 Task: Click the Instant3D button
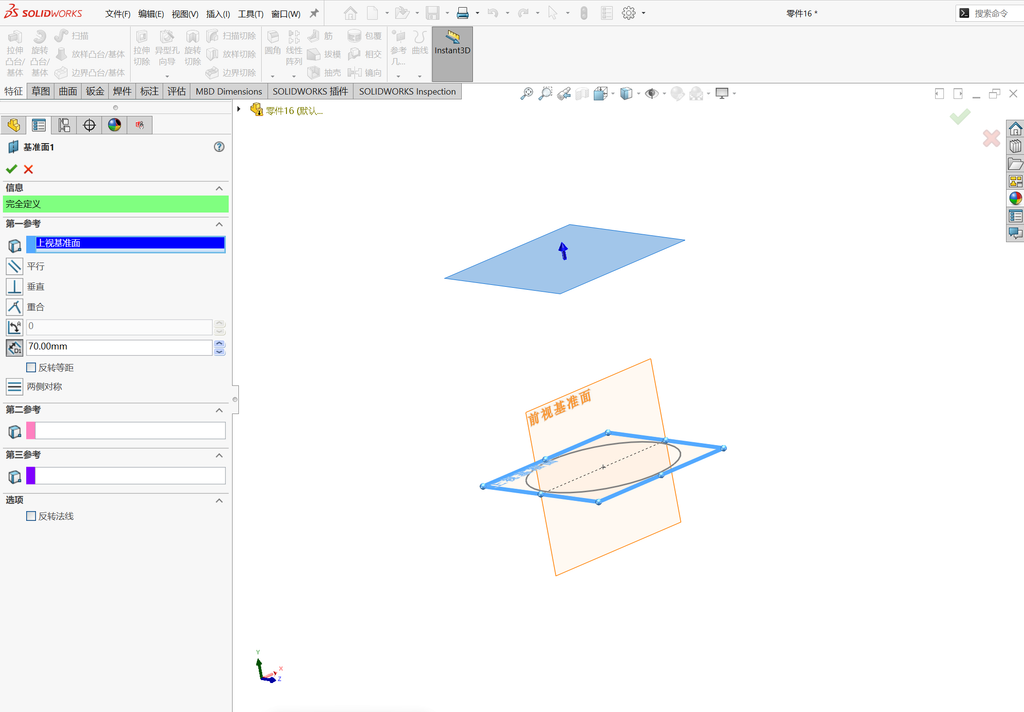pos(452,54)
